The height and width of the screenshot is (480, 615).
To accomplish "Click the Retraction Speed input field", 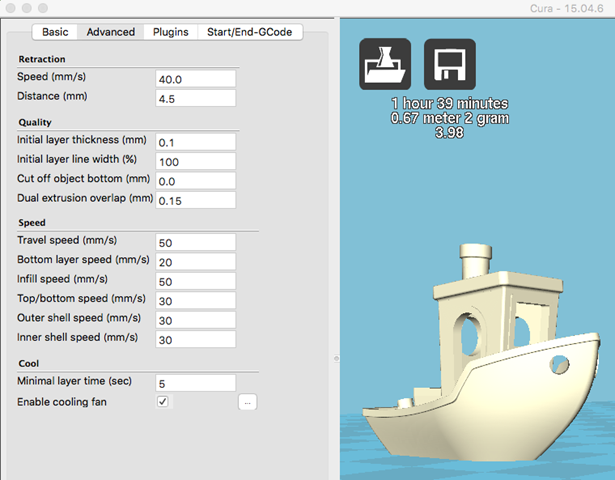I will pos(195,78).
